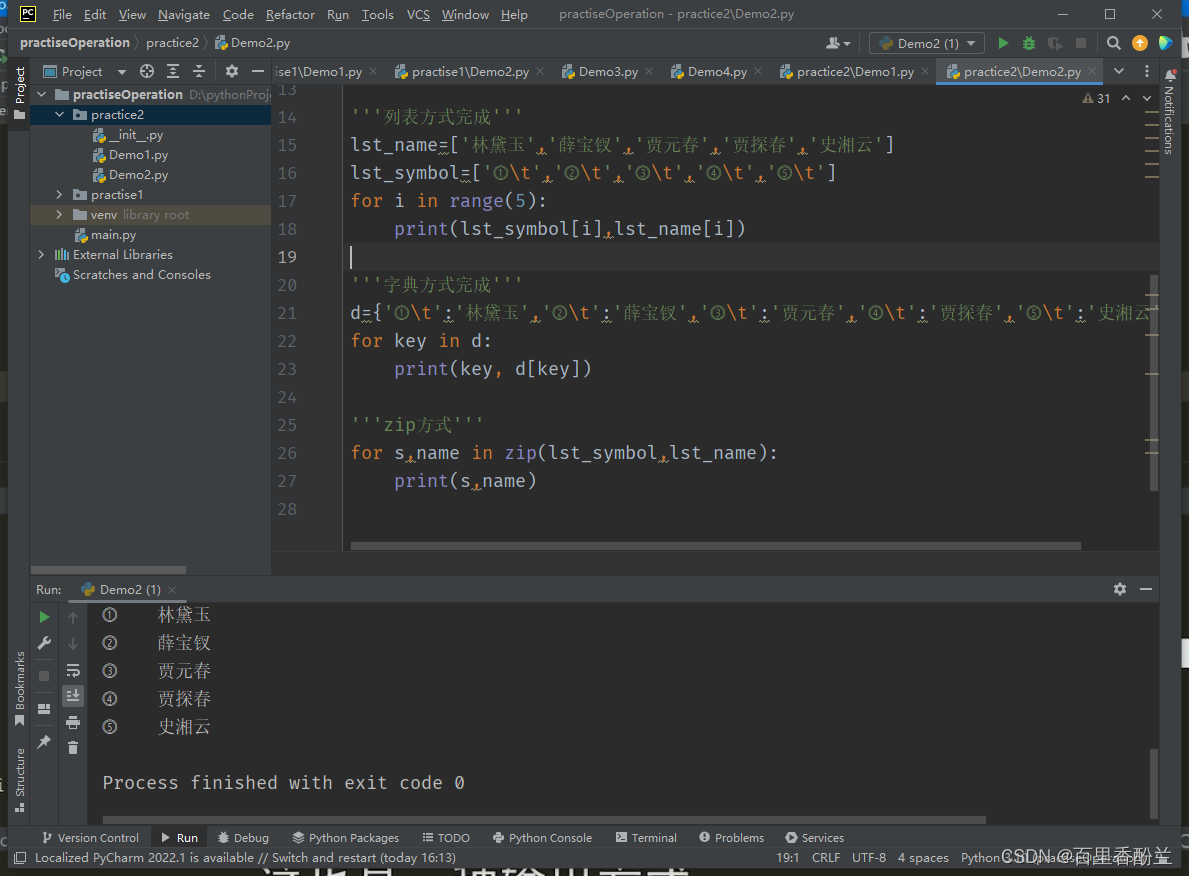Open Run panel settings gear
Screen dimensions: 1189x876
click(1119, 589)
